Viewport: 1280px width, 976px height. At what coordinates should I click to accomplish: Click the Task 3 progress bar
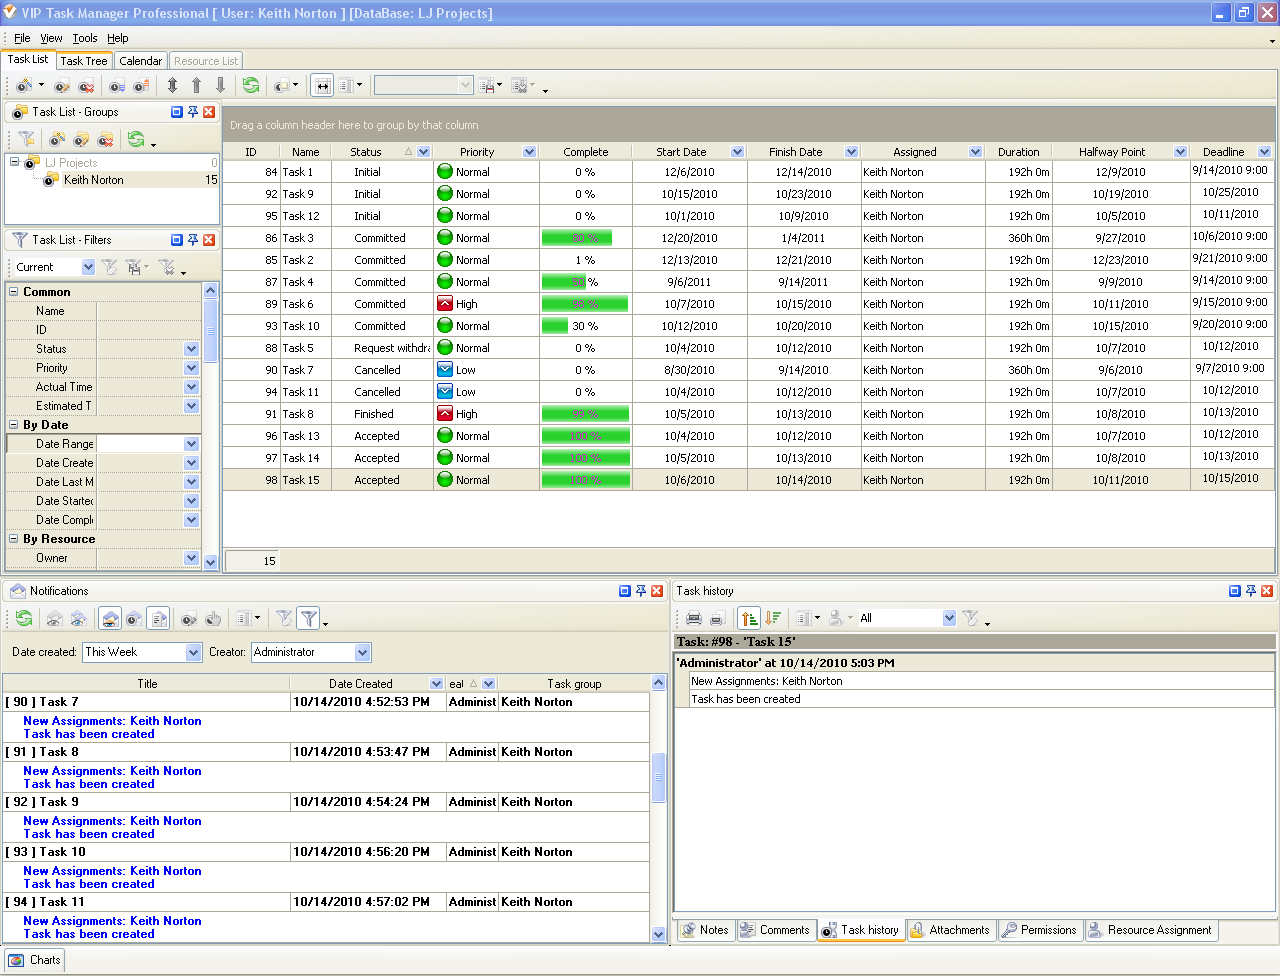tap(576, 238)
